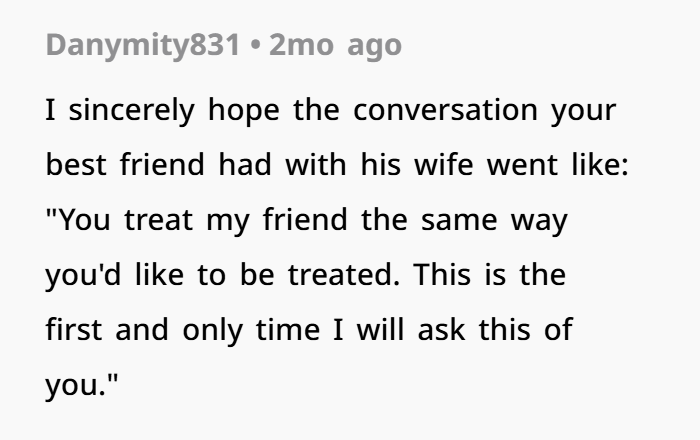The width and height of the screenshot is (700, 440).
Task: Click "went like:" at the line end
Action: [558, 164]
